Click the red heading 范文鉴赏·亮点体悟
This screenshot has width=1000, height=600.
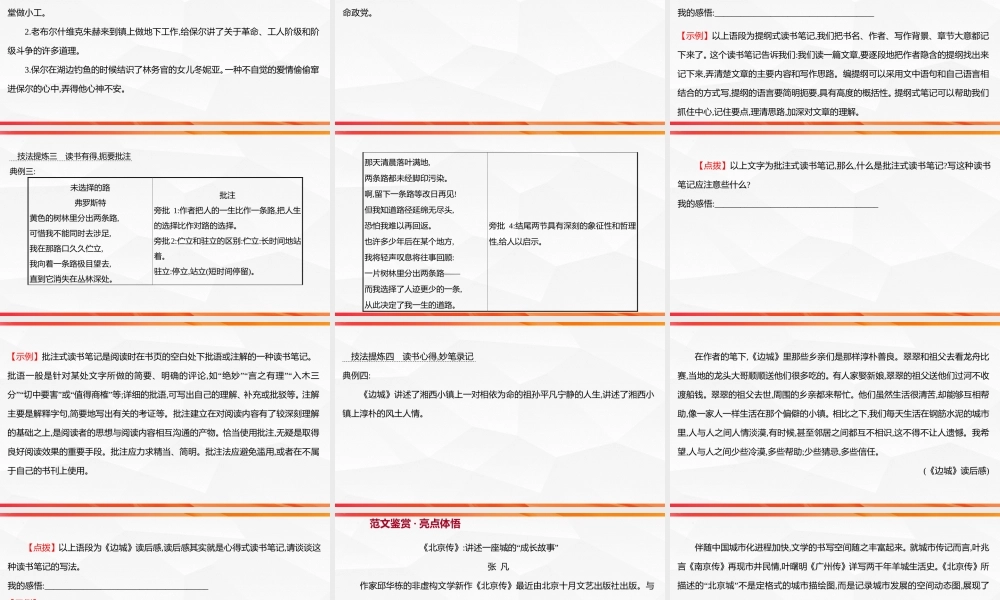[x=415, y=523]
